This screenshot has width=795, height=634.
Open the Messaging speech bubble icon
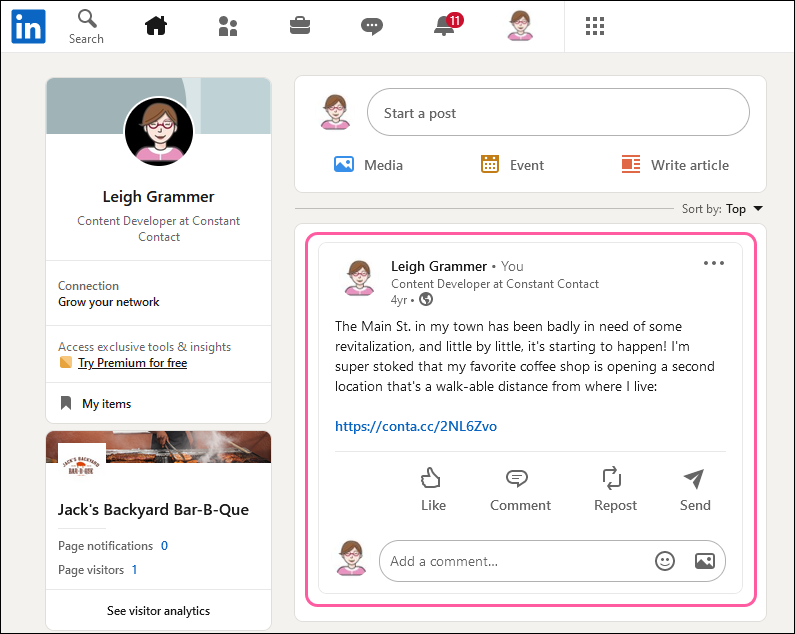point(372,26)
